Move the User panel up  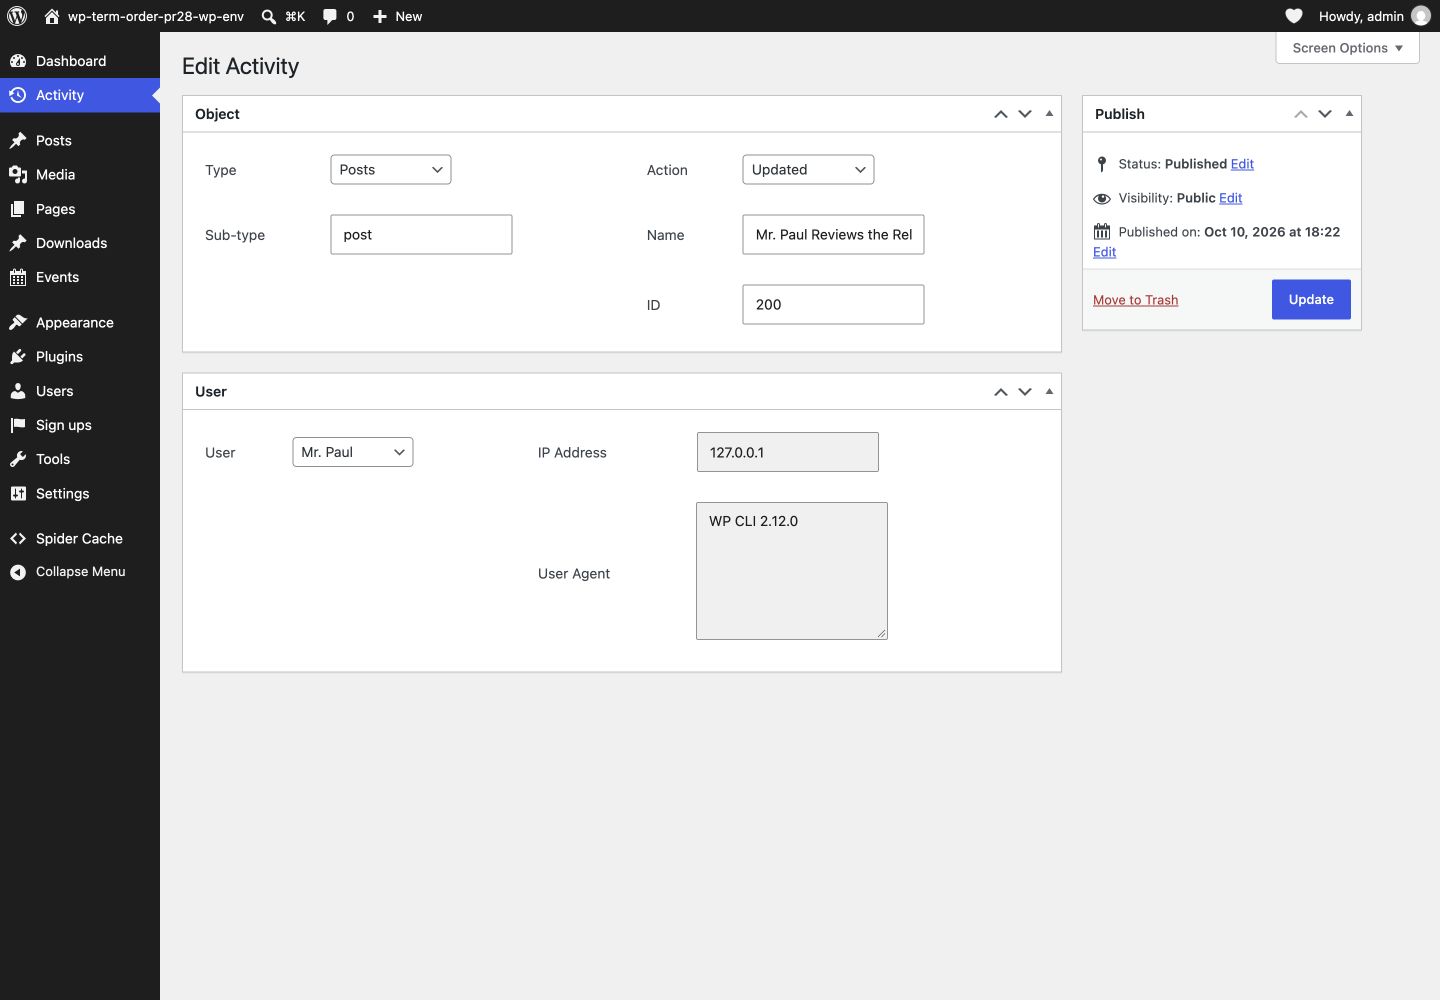coord(1001,392)
